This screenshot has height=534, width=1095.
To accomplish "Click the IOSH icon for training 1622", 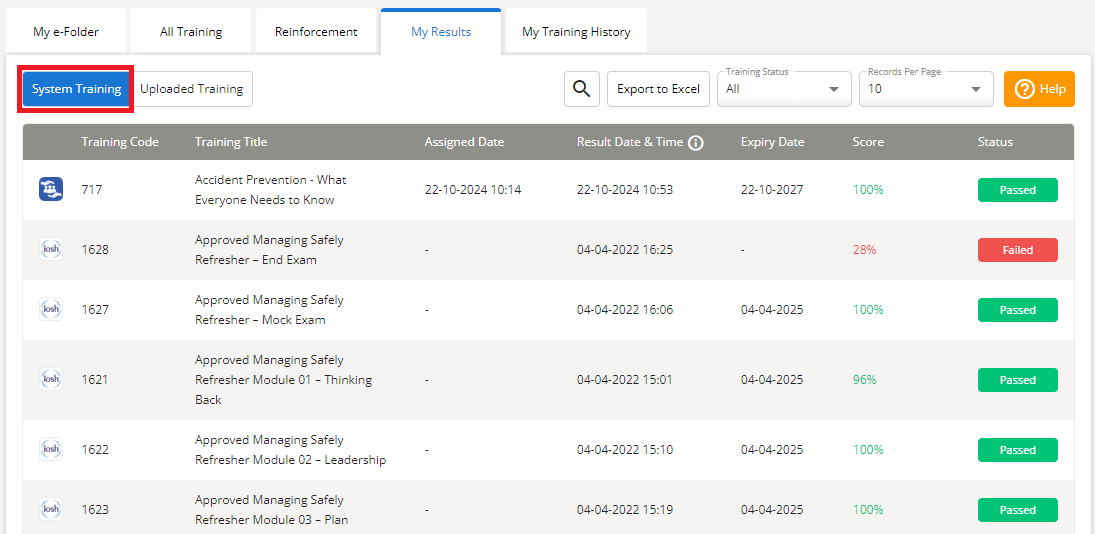I will 51,449.
